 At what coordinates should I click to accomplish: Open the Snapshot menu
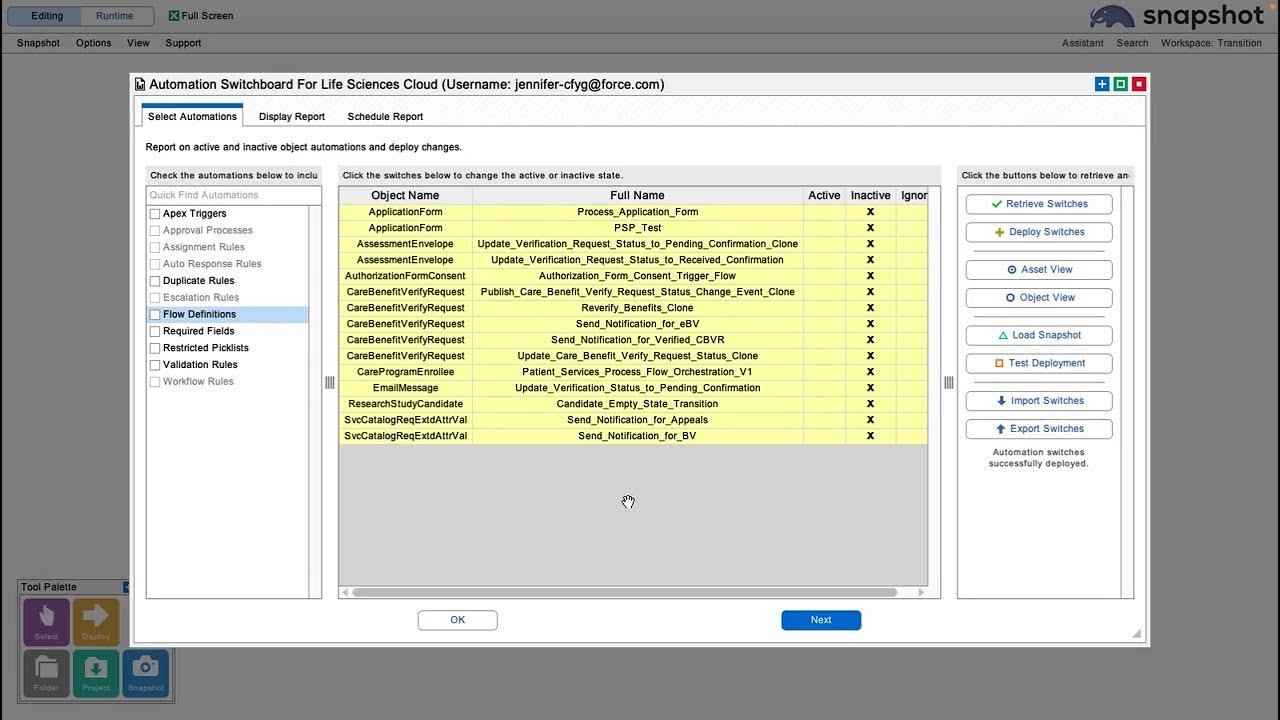(x=38, y=43)
